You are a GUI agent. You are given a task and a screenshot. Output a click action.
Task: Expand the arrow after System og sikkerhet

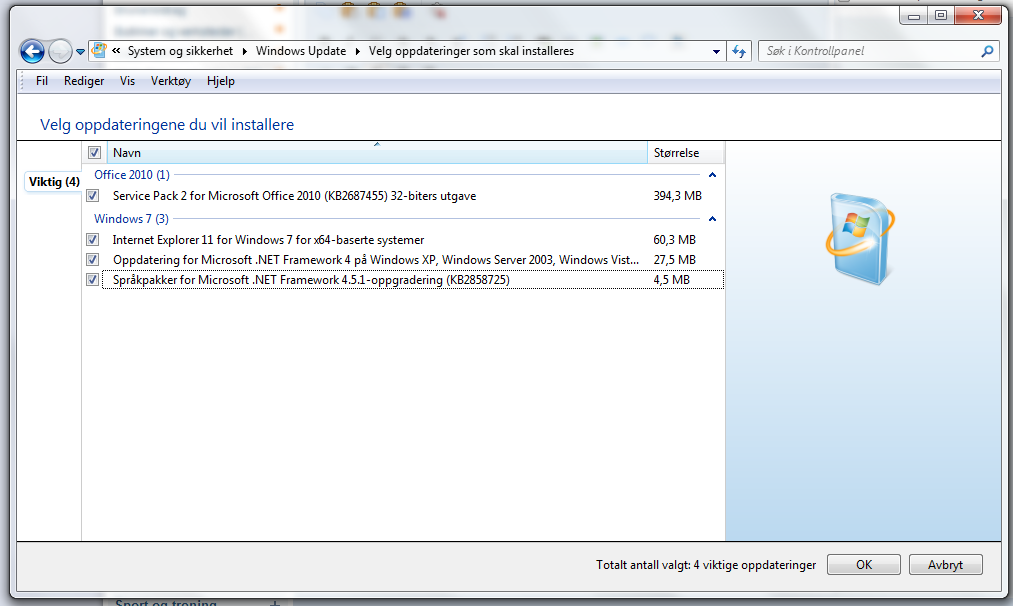(x=245, y=51)
